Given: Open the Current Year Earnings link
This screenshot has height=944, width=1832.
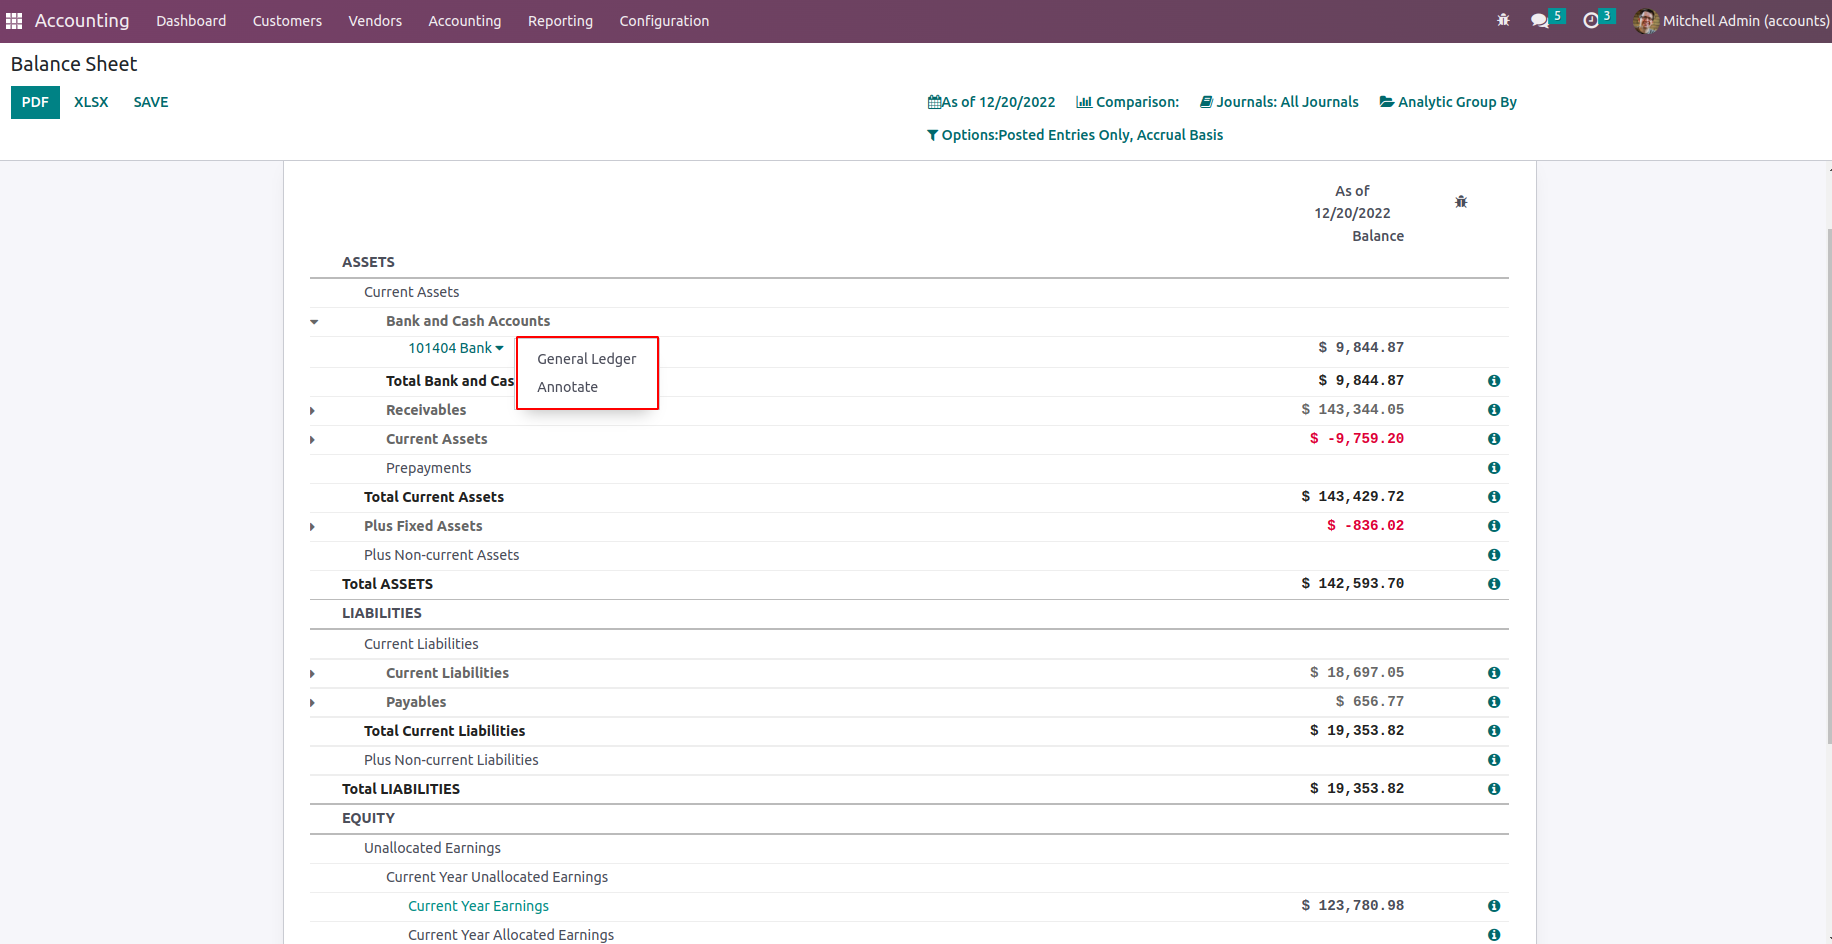Looking at the screenshot, I should (478, 906).
